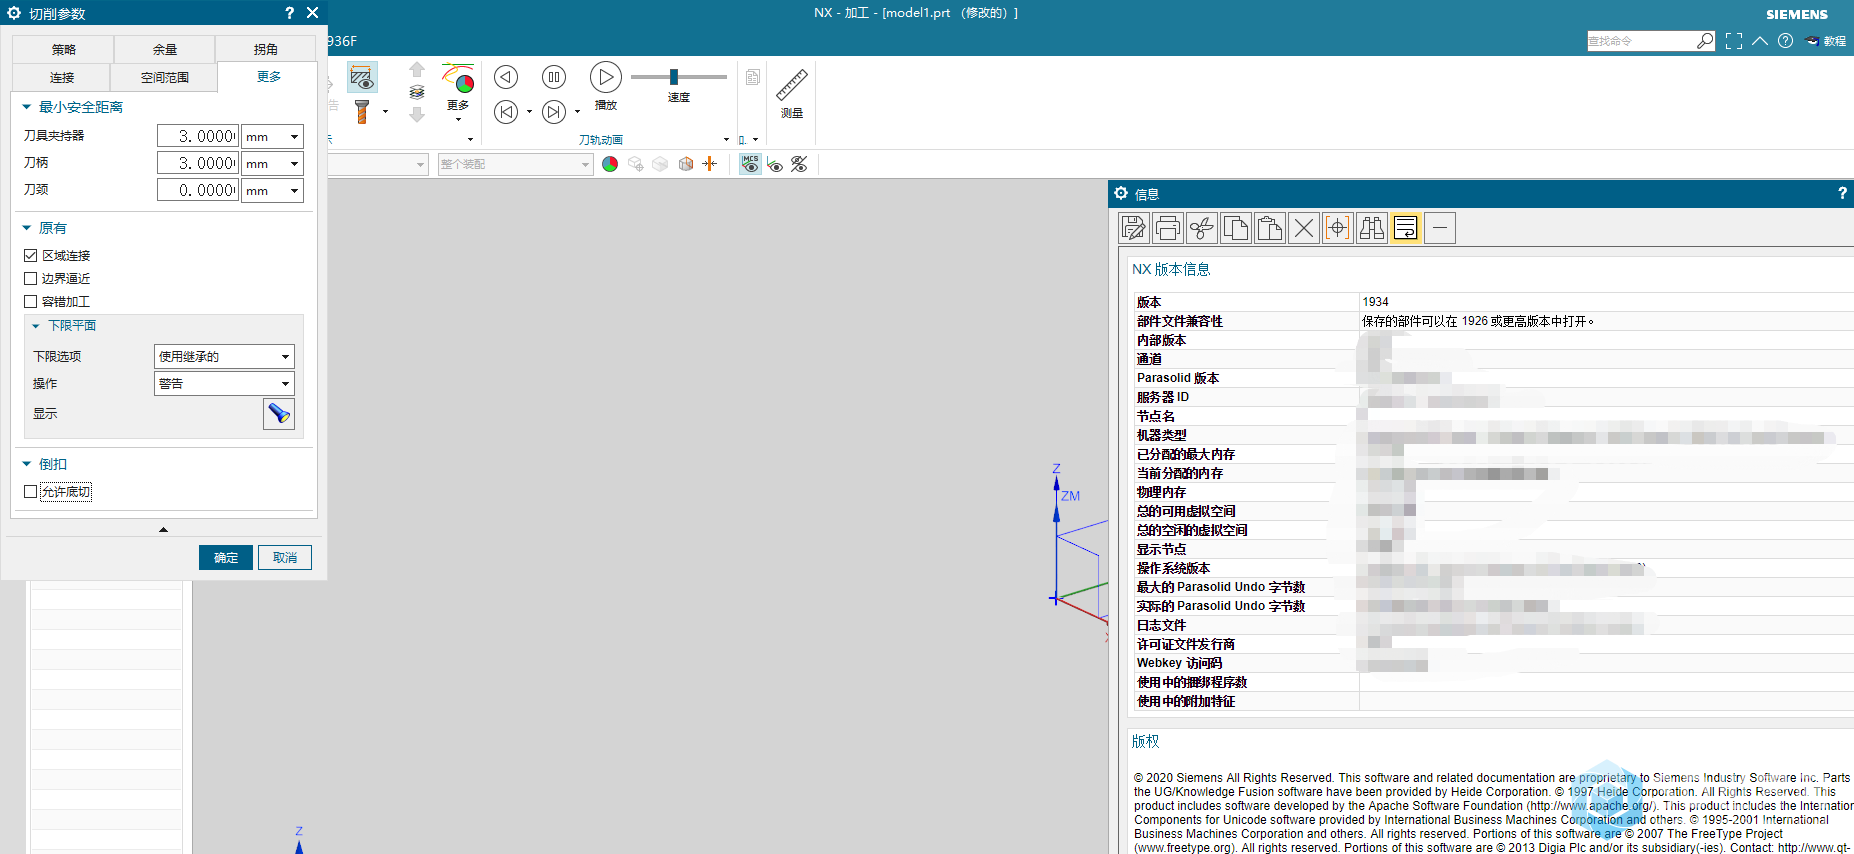The height and width of the screenshot is (854, 1854).
Task: Click the Save As icon in 信息 window
Action: tap(1134, 228)
